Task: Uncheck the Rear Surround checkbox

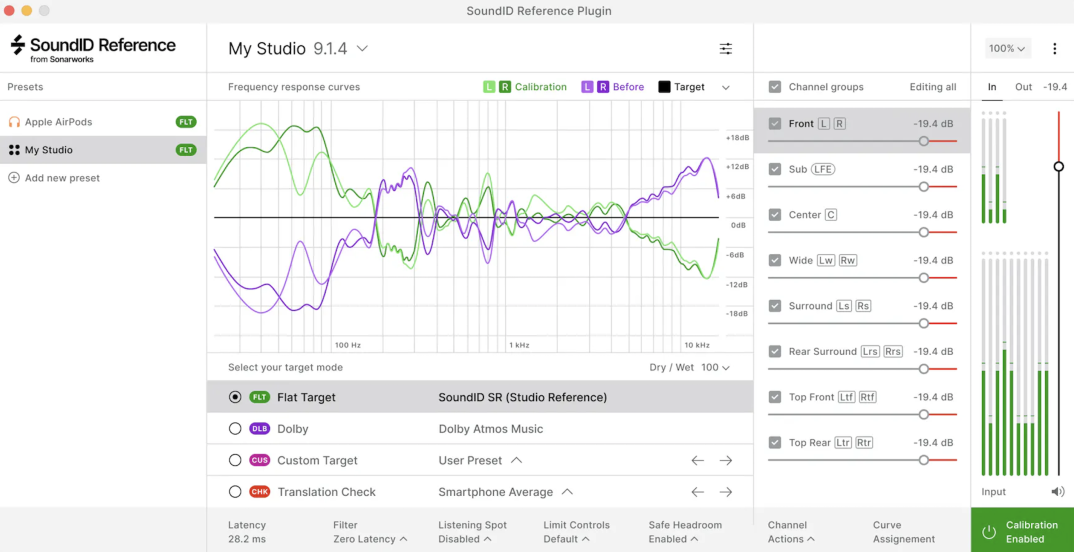Action: coord(775,351)
